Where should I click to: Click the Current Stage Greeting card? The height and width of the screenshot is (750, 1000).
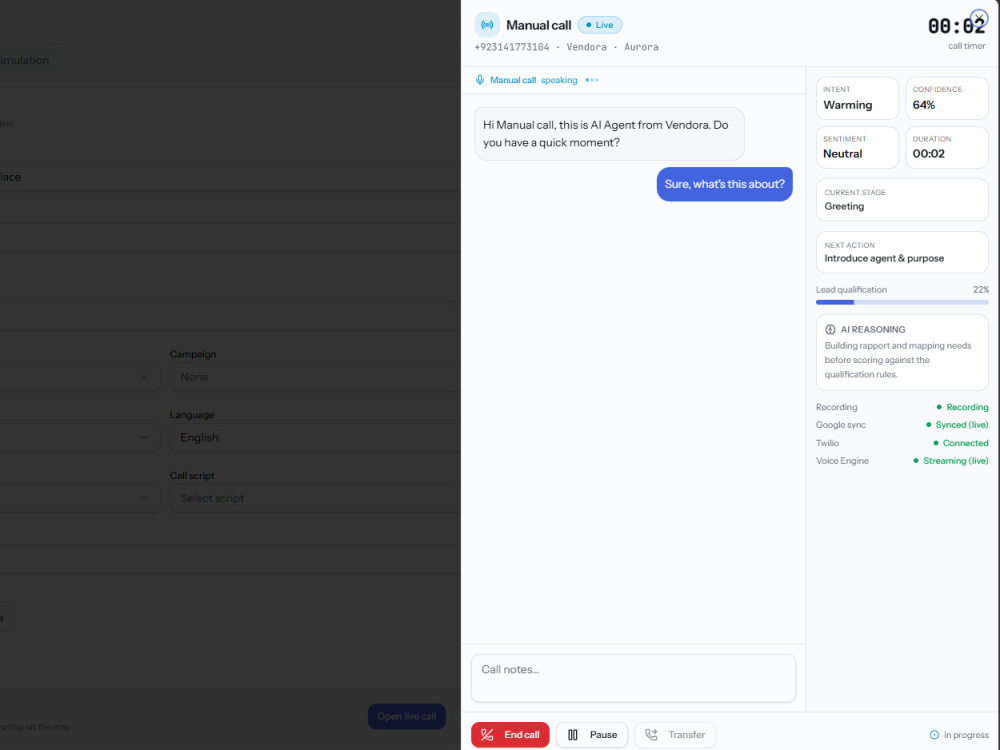pos(902,200)
